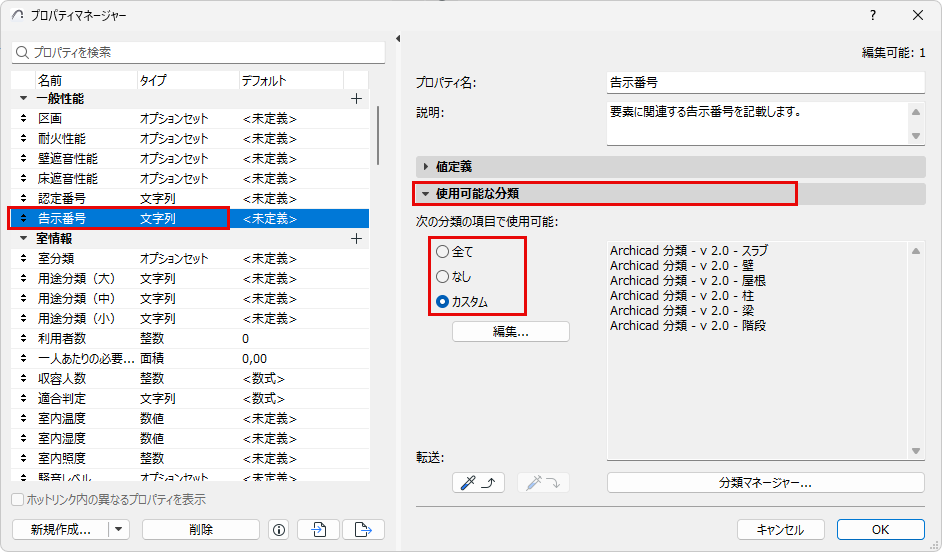942x552 pixels.
Task: Click the export properties icon
Action: 363,530
